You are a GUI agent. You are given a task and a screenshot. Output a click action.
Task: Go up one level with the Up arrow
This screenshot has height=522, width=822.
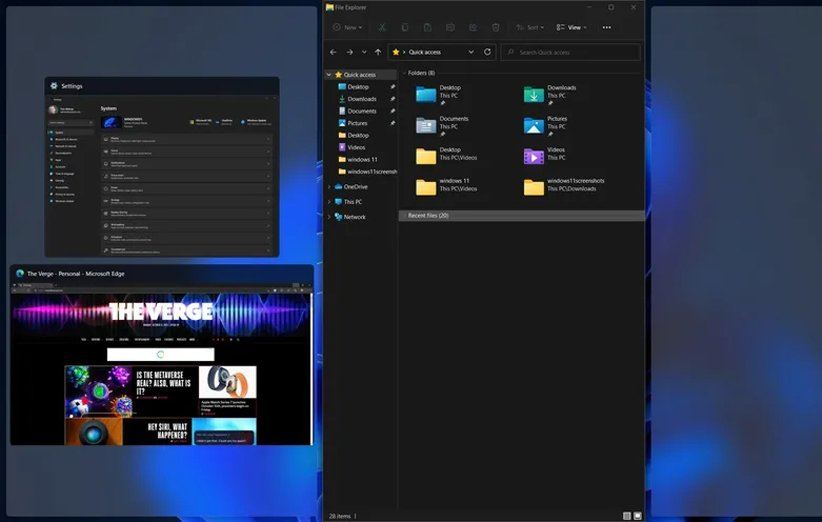(378, 52)
